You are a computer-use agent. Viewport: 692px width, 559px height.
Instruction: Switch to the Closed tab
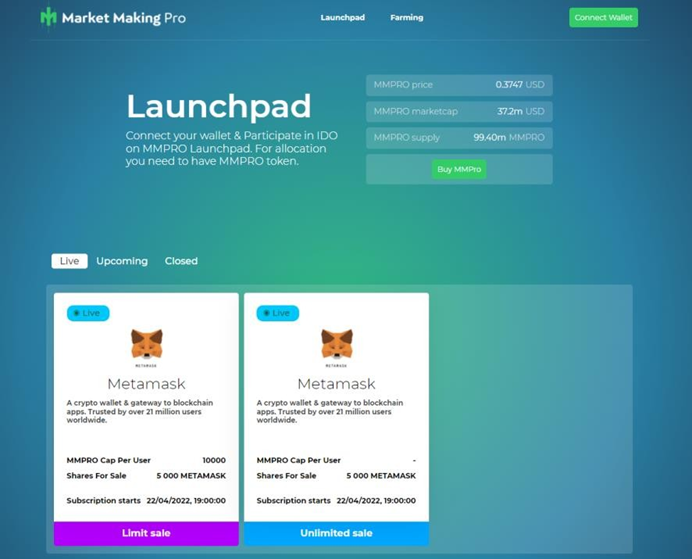pyautogui.click(x=181, y=261)
